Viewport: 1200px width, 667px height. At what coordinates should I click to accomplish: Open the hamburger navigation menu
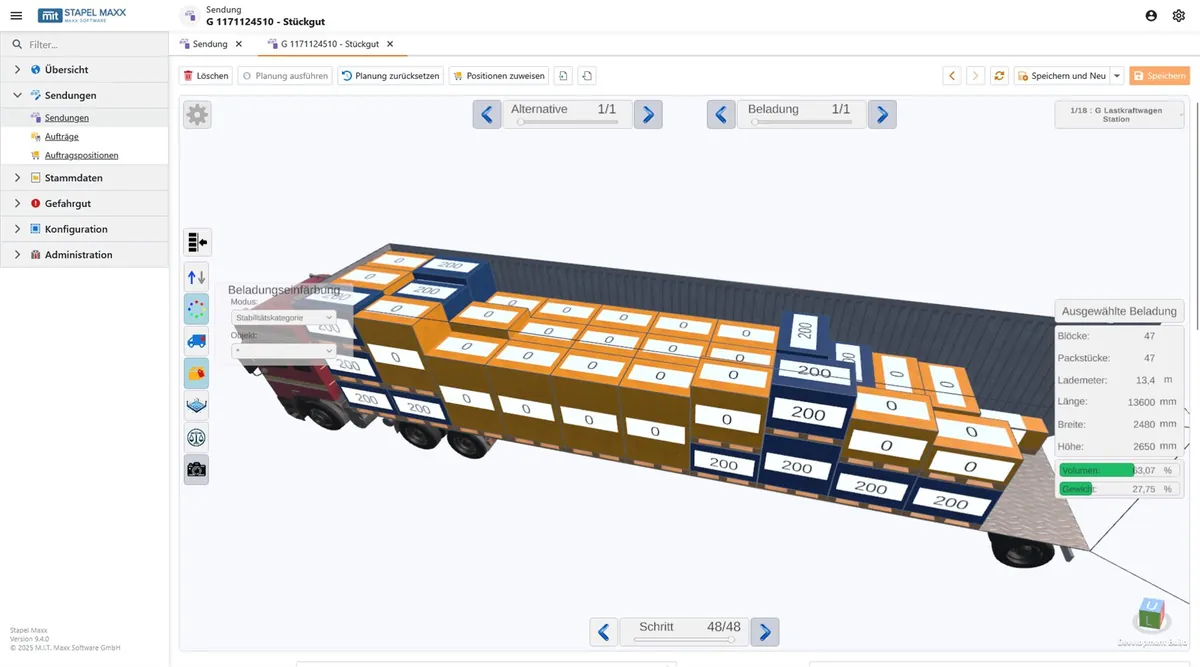(16, 15)
